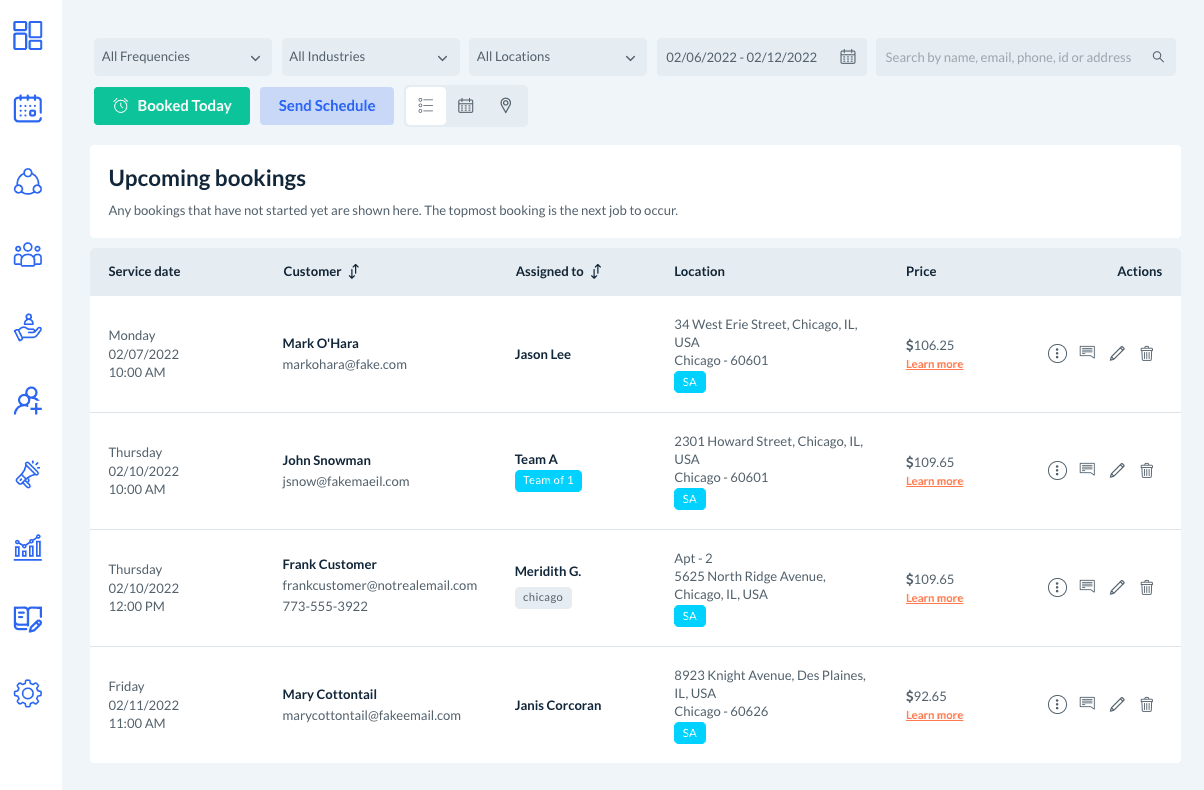Screen dimensions: 1204x790
Task: Click the Booked Today button
Action: 172,106
